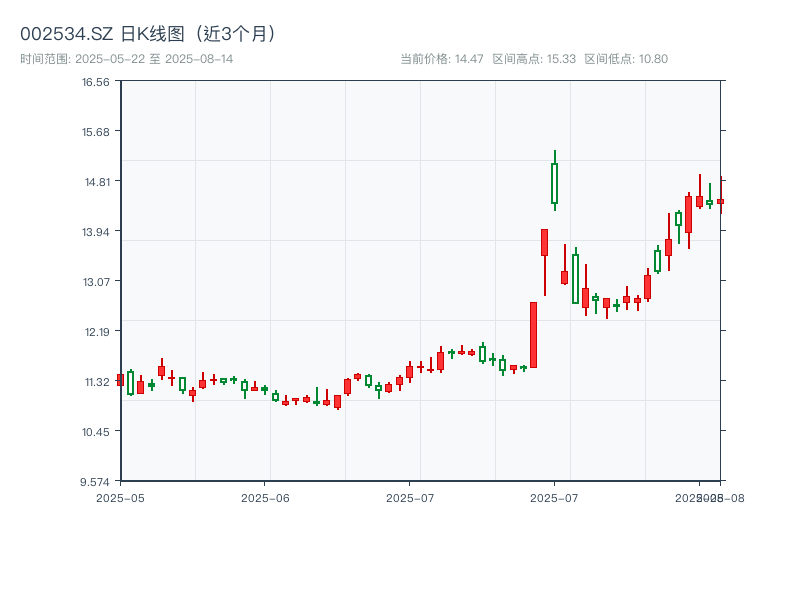Viewport: 800px width, 600px height.
Task: Click the 15.68 y-axis label
Action: [x=96, y=132]
